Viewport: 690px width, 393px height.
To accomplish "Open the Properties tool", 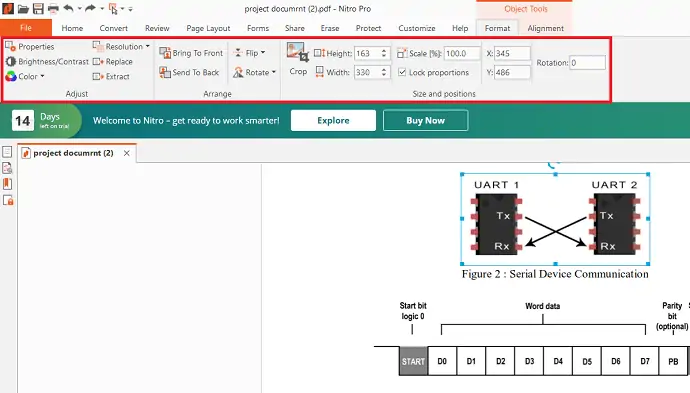I will point(29,47).
